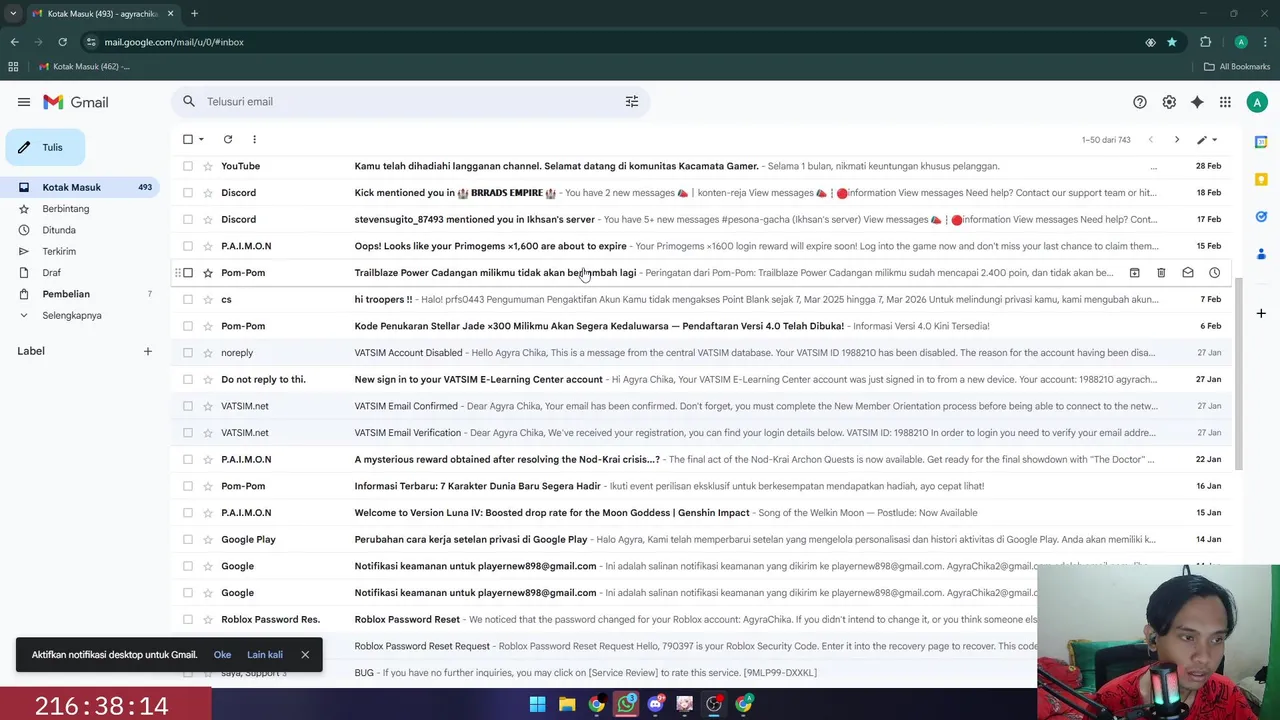Open Google Calendar side panel icon
Viewport: 1280px width, 720px height.
tap(1261, 142)
